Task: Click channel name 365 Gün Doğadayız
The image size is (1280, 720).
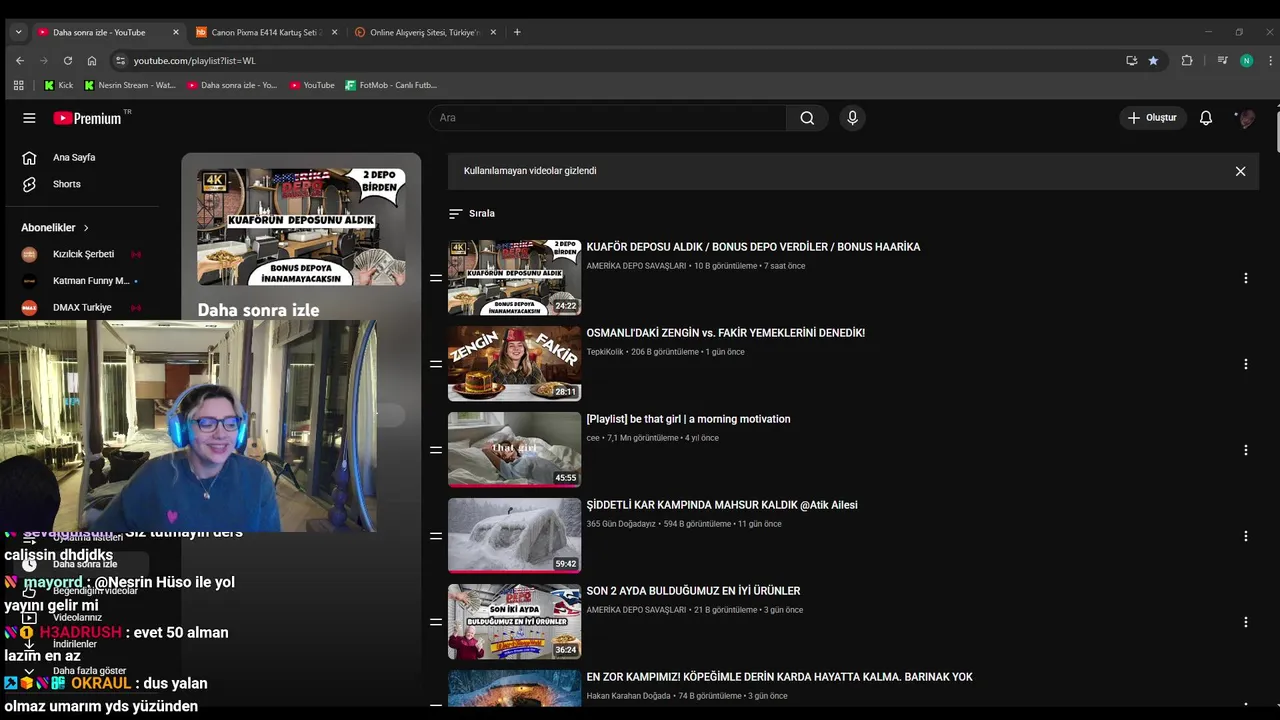Action: tap(621, 524)
